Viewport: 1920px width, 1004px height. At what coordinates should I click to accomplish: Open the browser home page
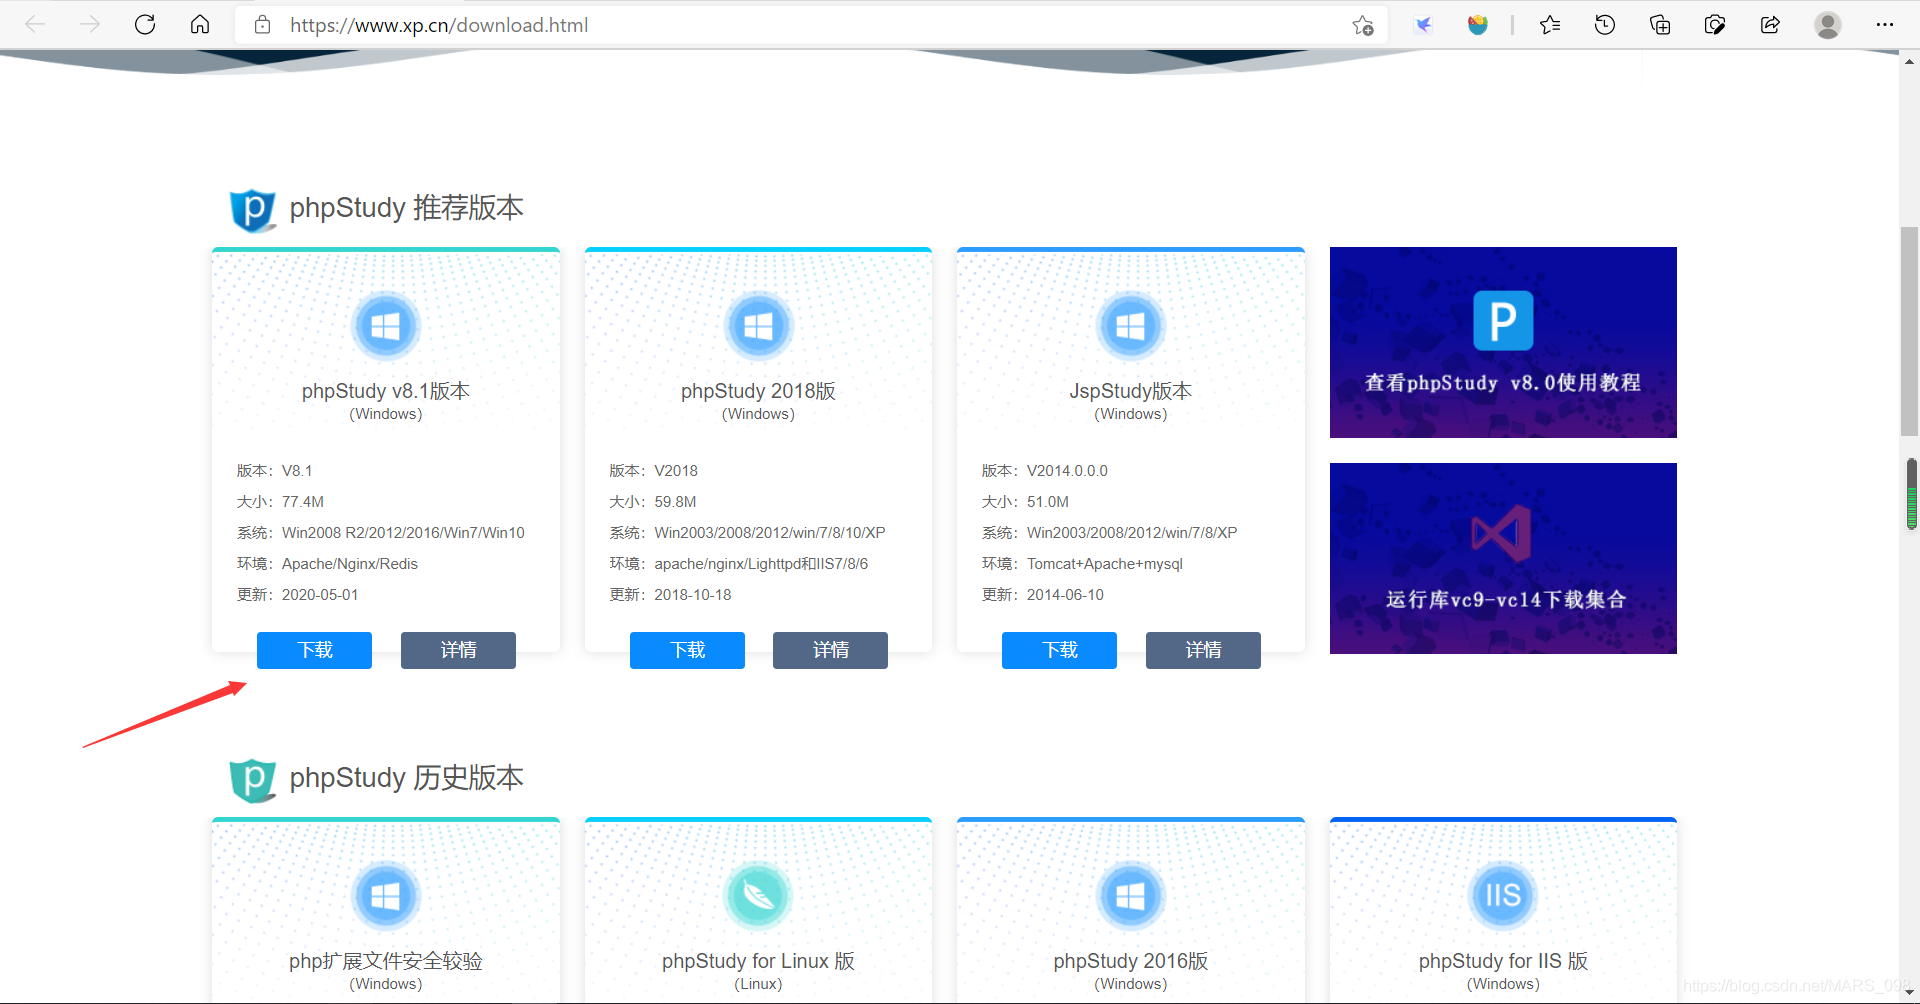tap(200, 25)
